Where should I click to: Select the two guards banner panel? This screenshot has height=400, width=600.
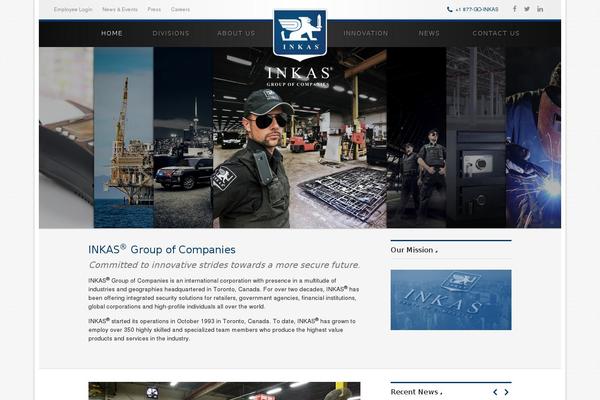pyautogui.click(x=416, y=137)
